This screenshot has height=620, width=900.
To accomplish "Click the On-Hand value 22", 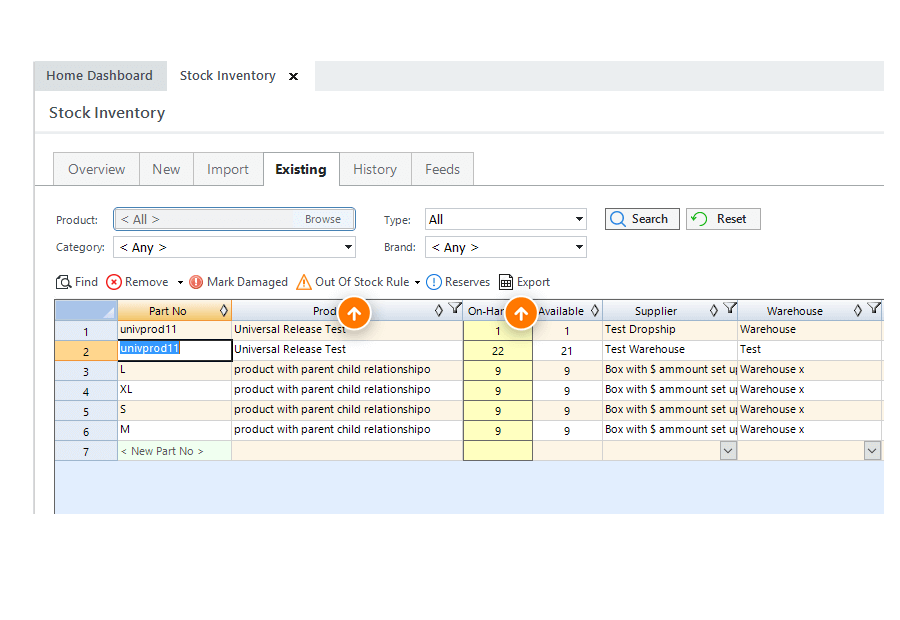I will 498,351.
